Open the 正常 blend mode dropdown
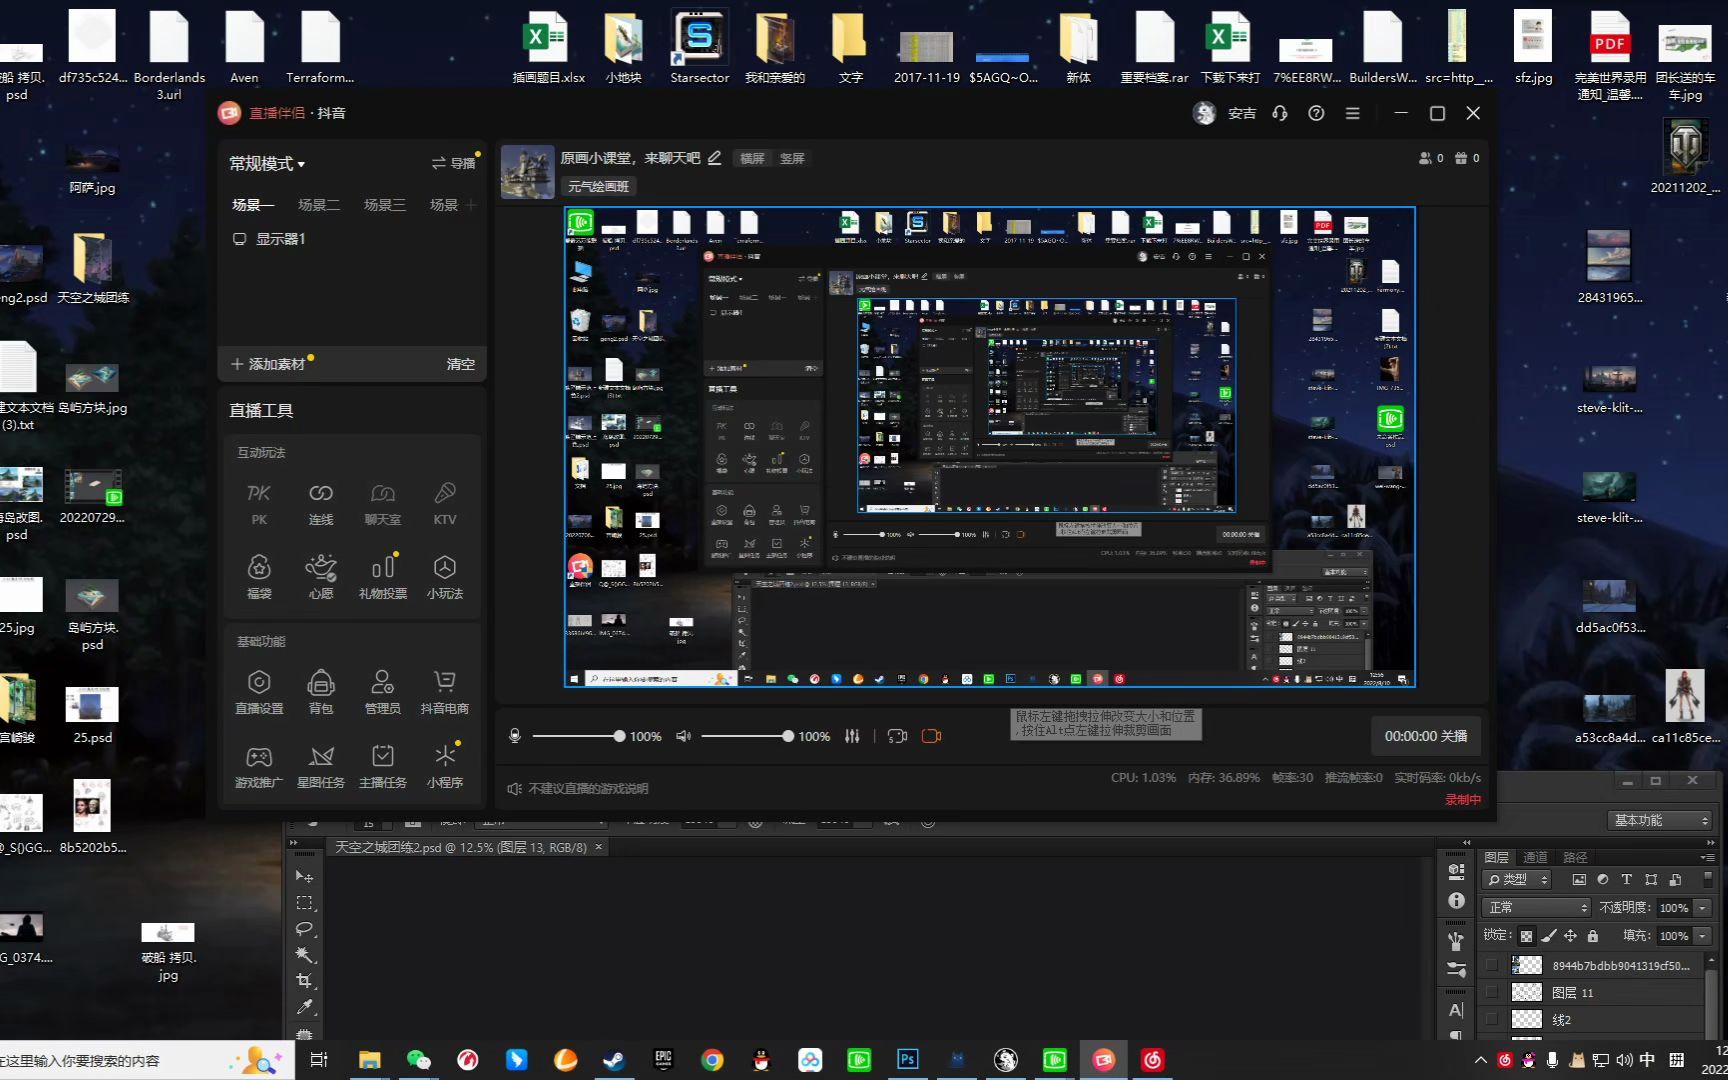The image size is (1728, 1080). [1535, 908]
